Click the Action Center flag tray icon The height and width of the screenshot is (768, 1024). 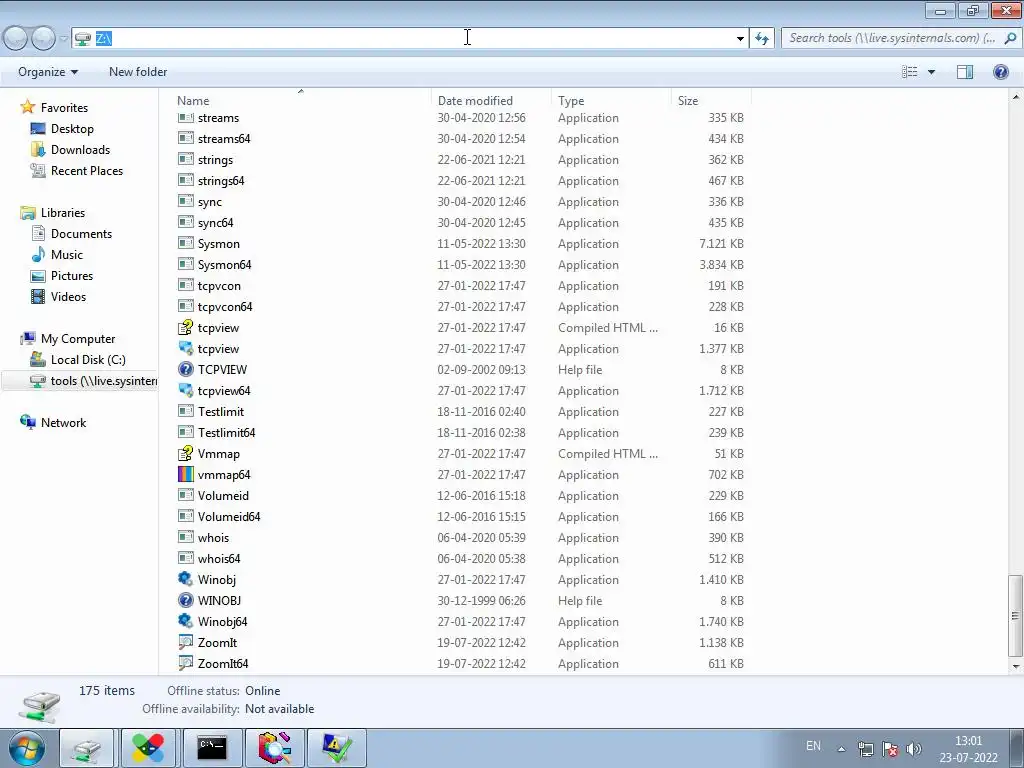coord(889,749)
